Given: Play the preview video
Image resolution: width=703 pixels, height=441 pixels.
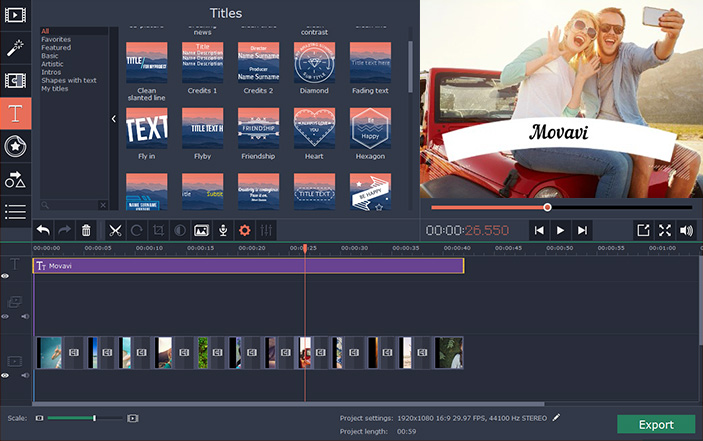Looking at the screenshot, I should (560, 230).
